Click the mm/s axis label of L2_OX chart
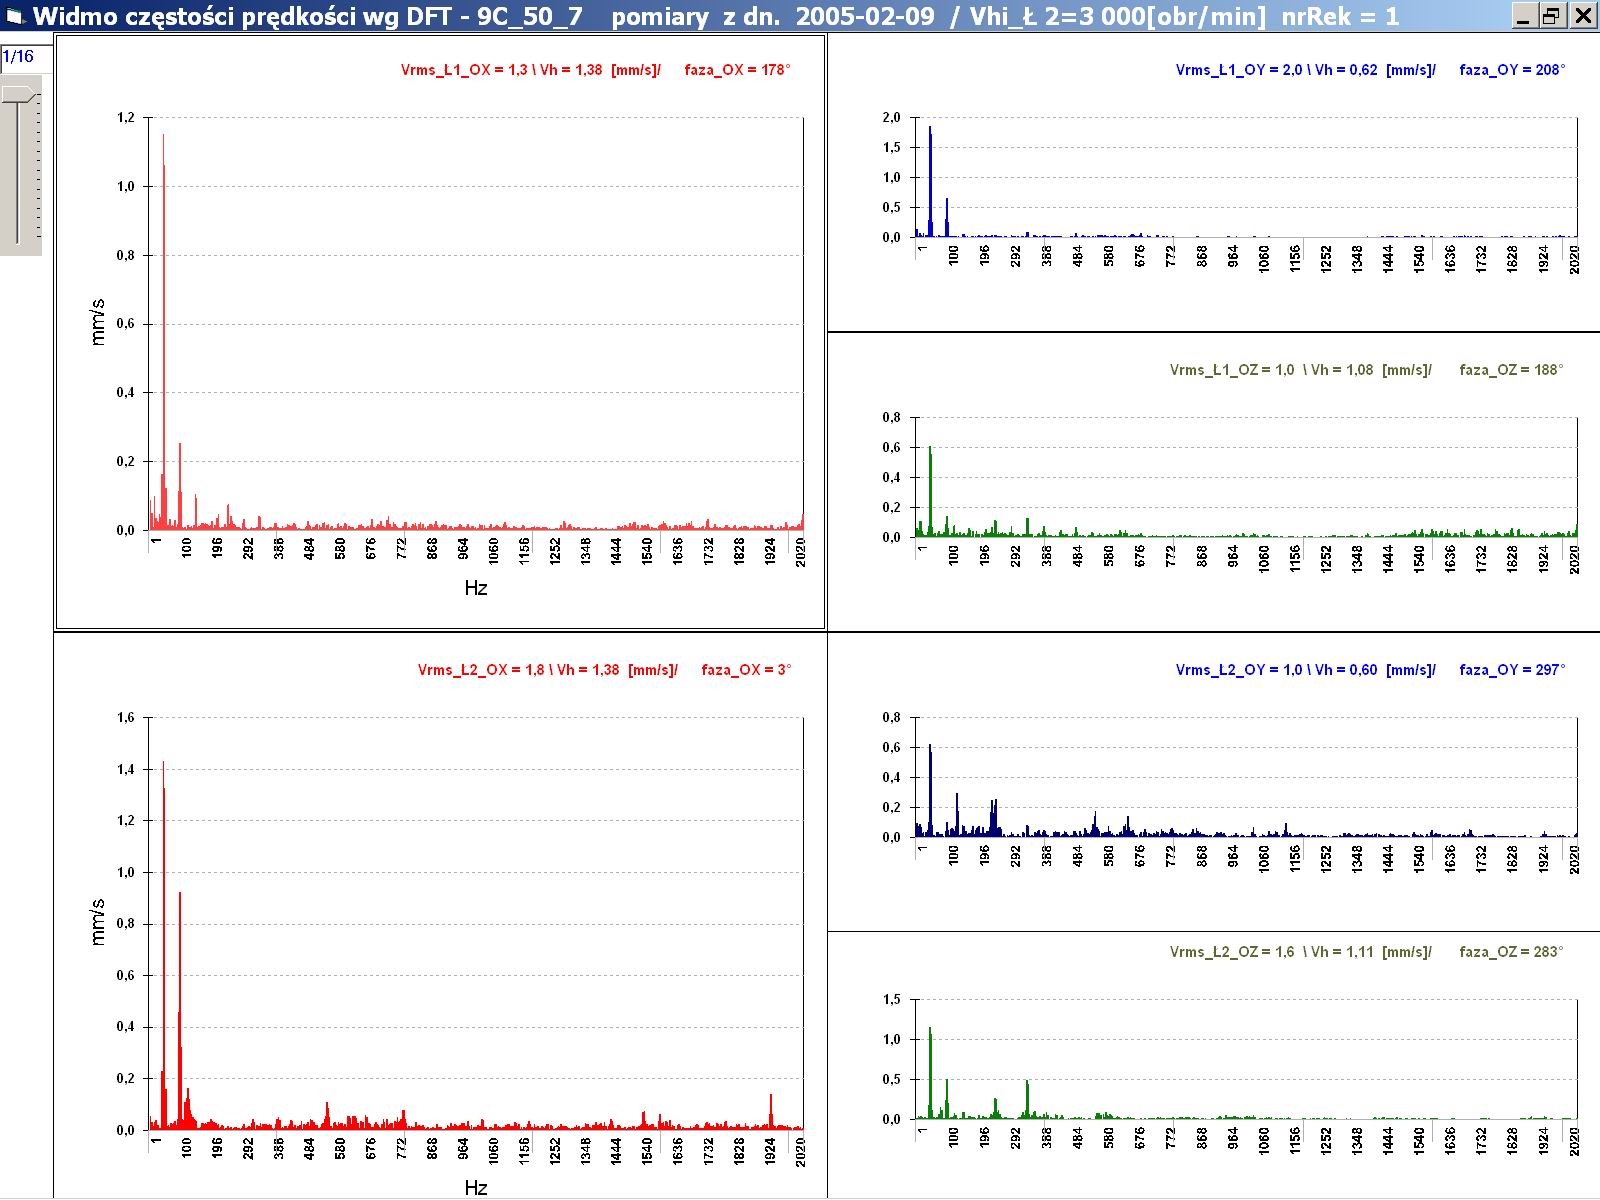The width and height of the screenshot is (1600, 1200). [x=98, y=922]
